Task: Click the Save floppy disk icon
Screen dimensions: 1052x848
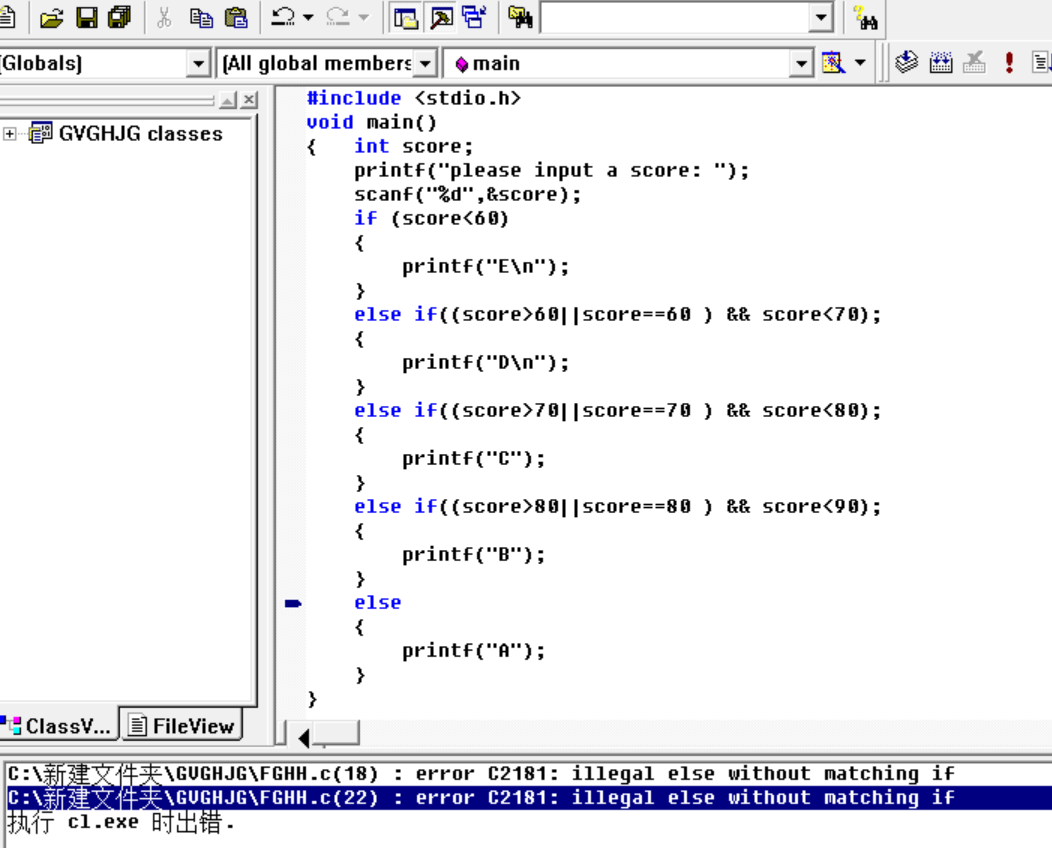Action: click(87, 17)
